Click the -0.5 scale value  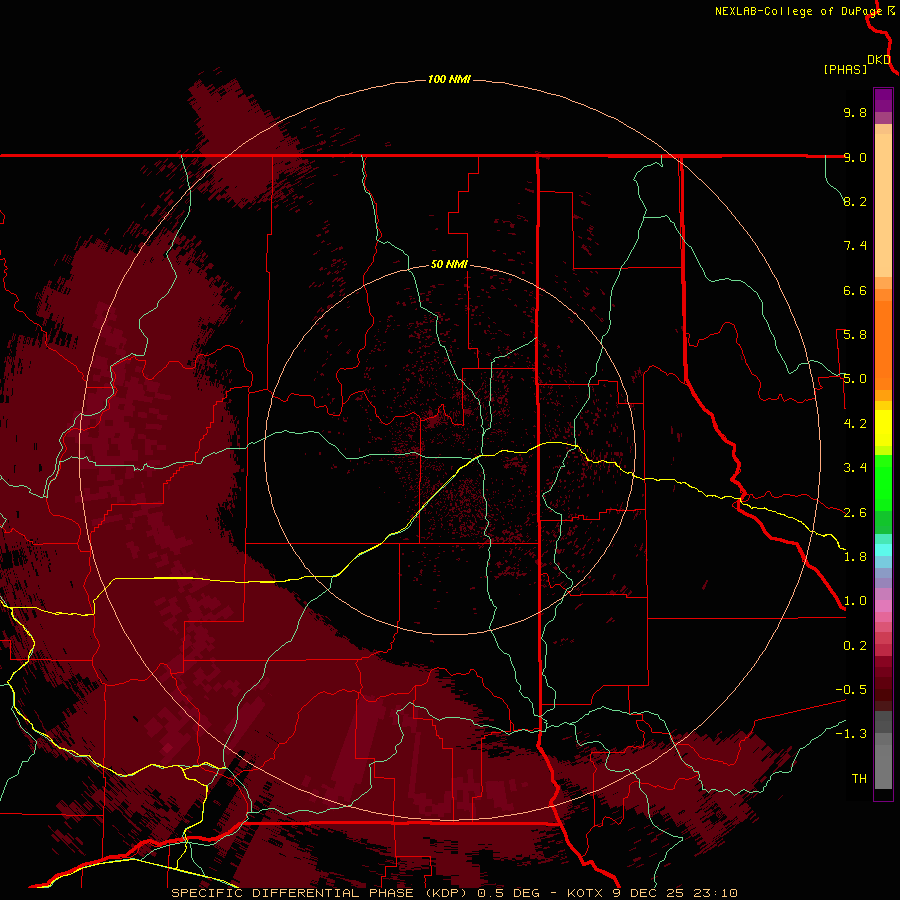pos(851,690)
